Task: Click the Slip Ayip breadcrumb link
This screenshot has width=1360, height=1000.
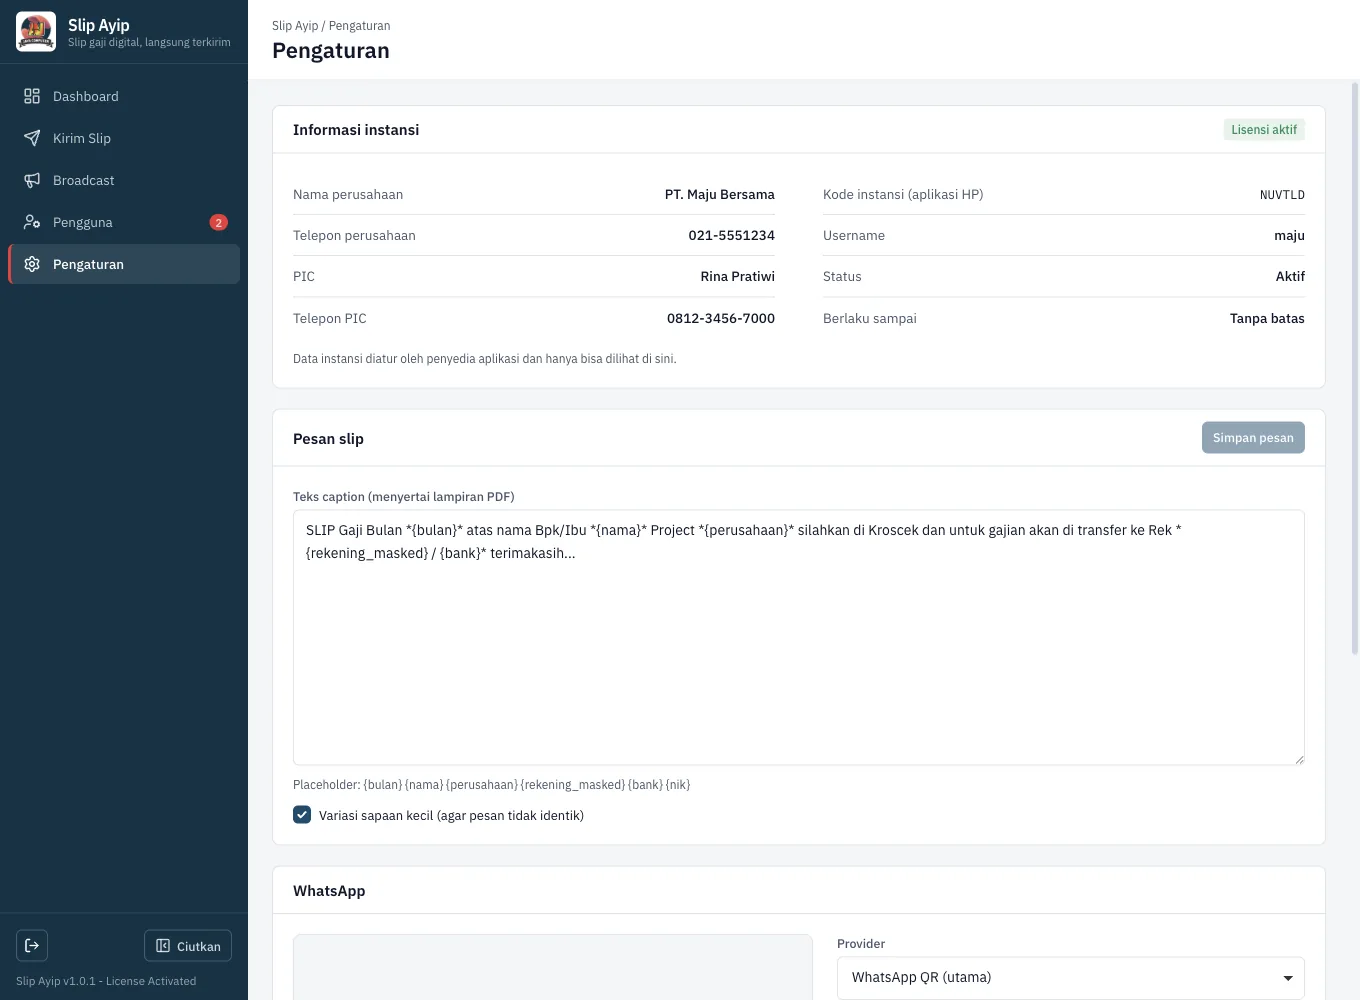Action: point(295,26)
